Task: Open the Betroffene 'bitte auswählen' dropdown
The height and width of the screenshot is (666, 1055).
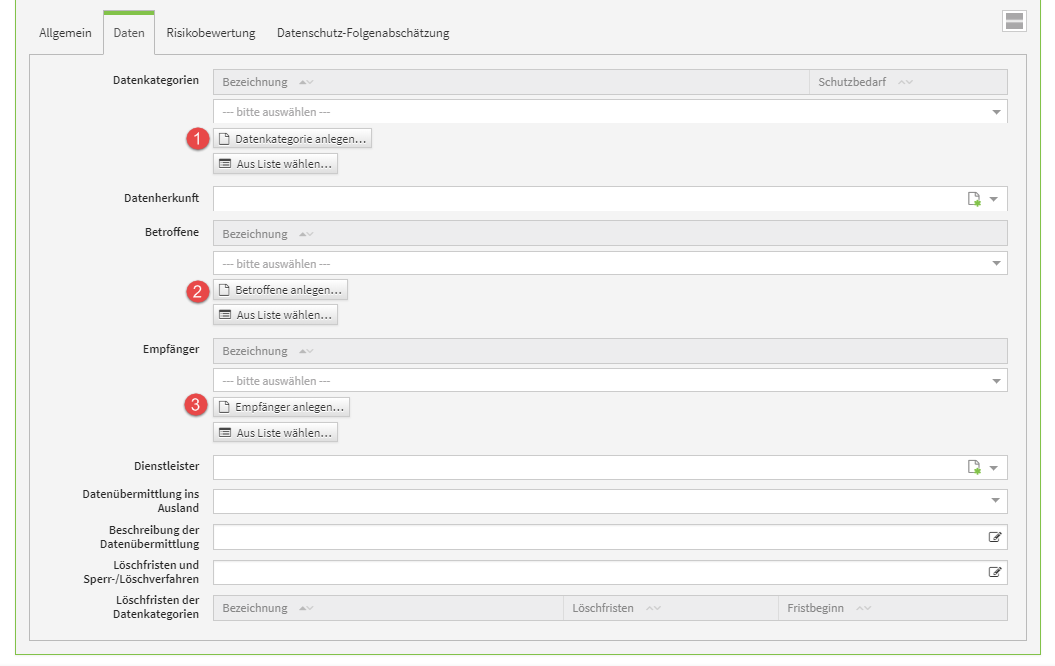Action: point(610,263)
